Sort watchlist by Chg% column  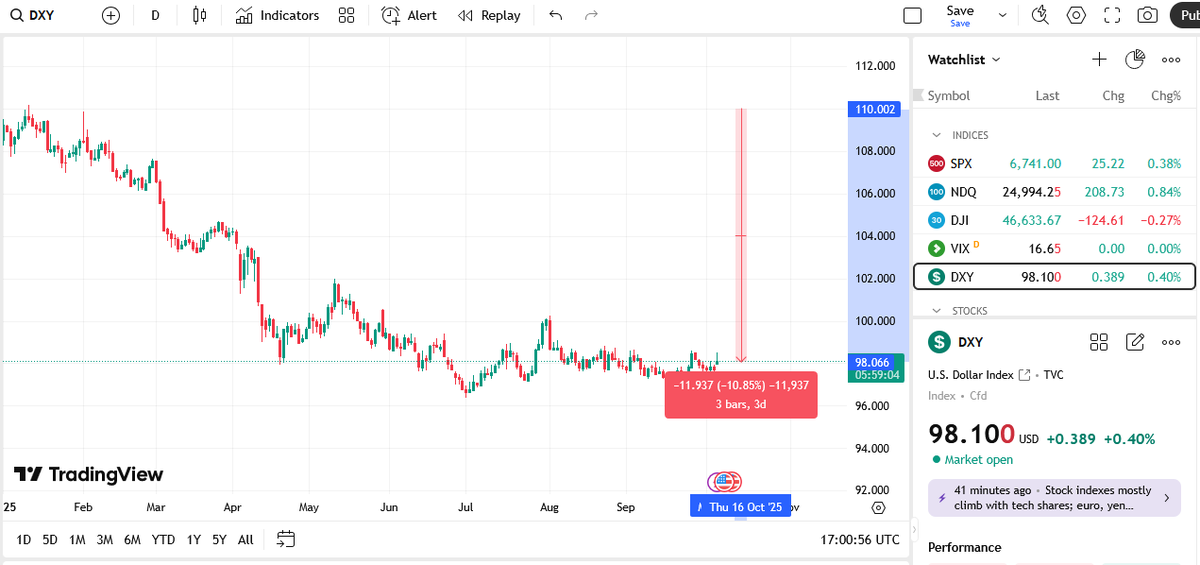pyautogui.click(x=1166, y=96)
